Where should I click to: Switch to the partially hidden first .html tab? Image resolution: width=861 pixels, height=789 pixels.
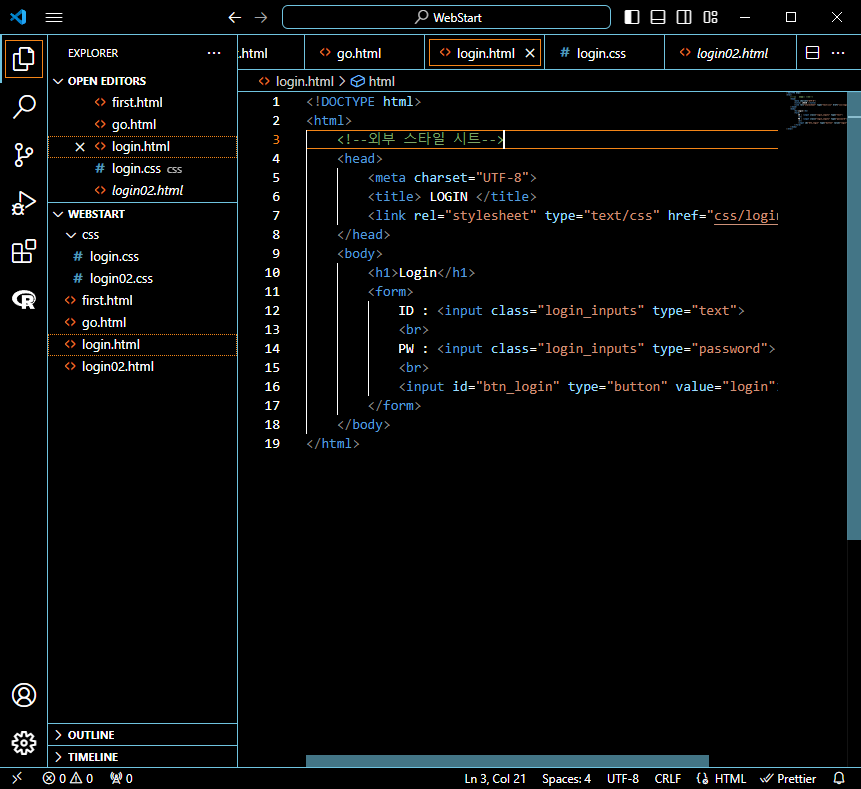pos(270,53)
